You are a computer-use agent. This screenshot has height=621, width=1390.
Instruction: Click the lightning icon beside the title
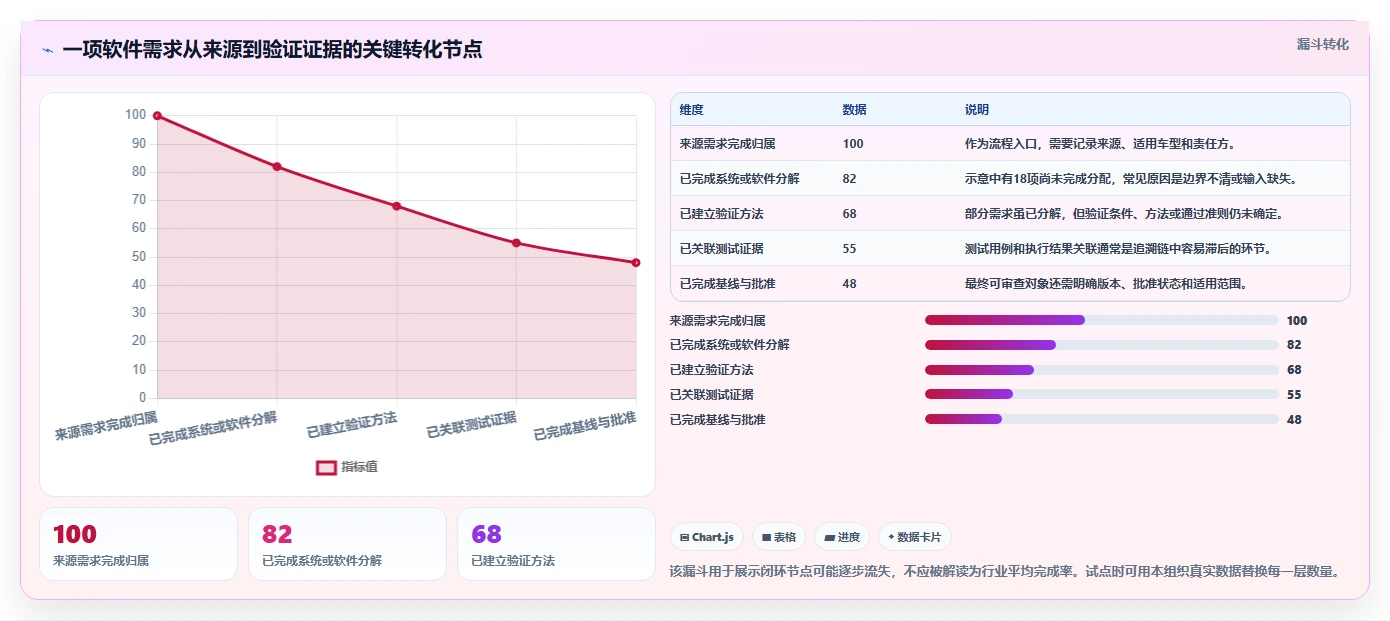[47, 50]
